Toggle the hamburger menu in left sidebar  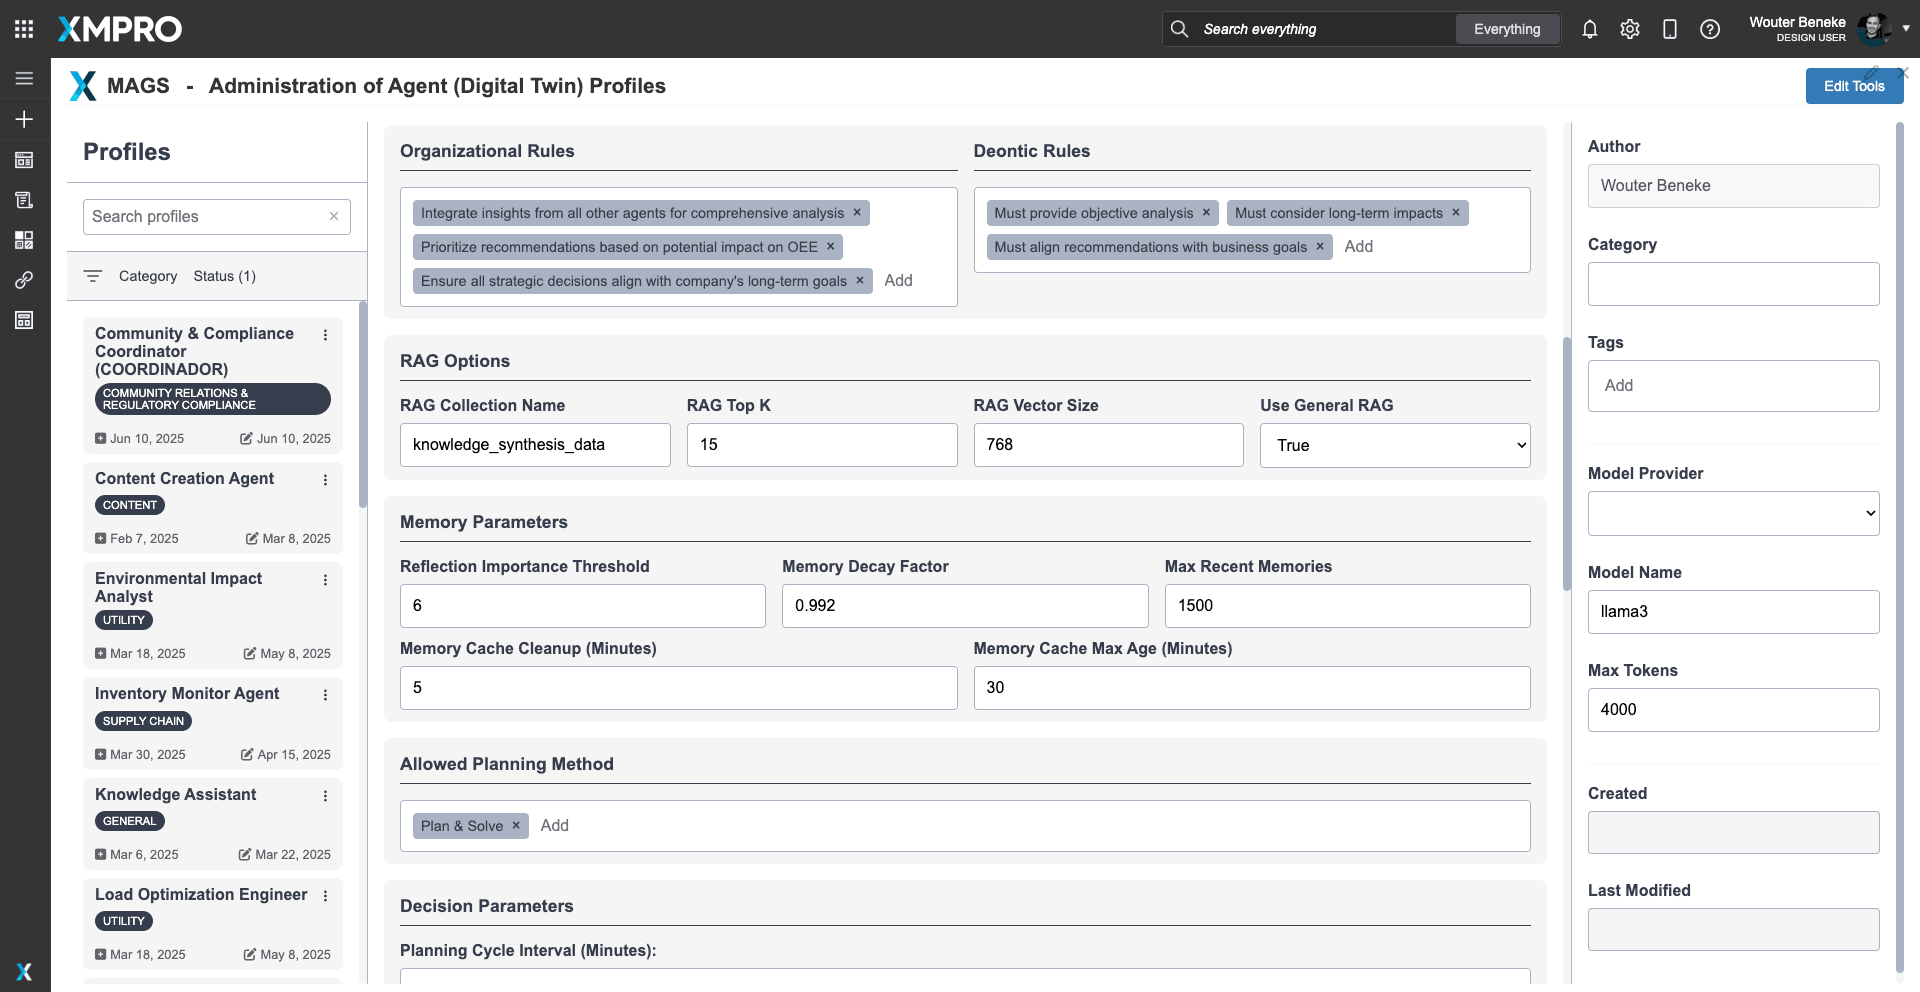24,78
